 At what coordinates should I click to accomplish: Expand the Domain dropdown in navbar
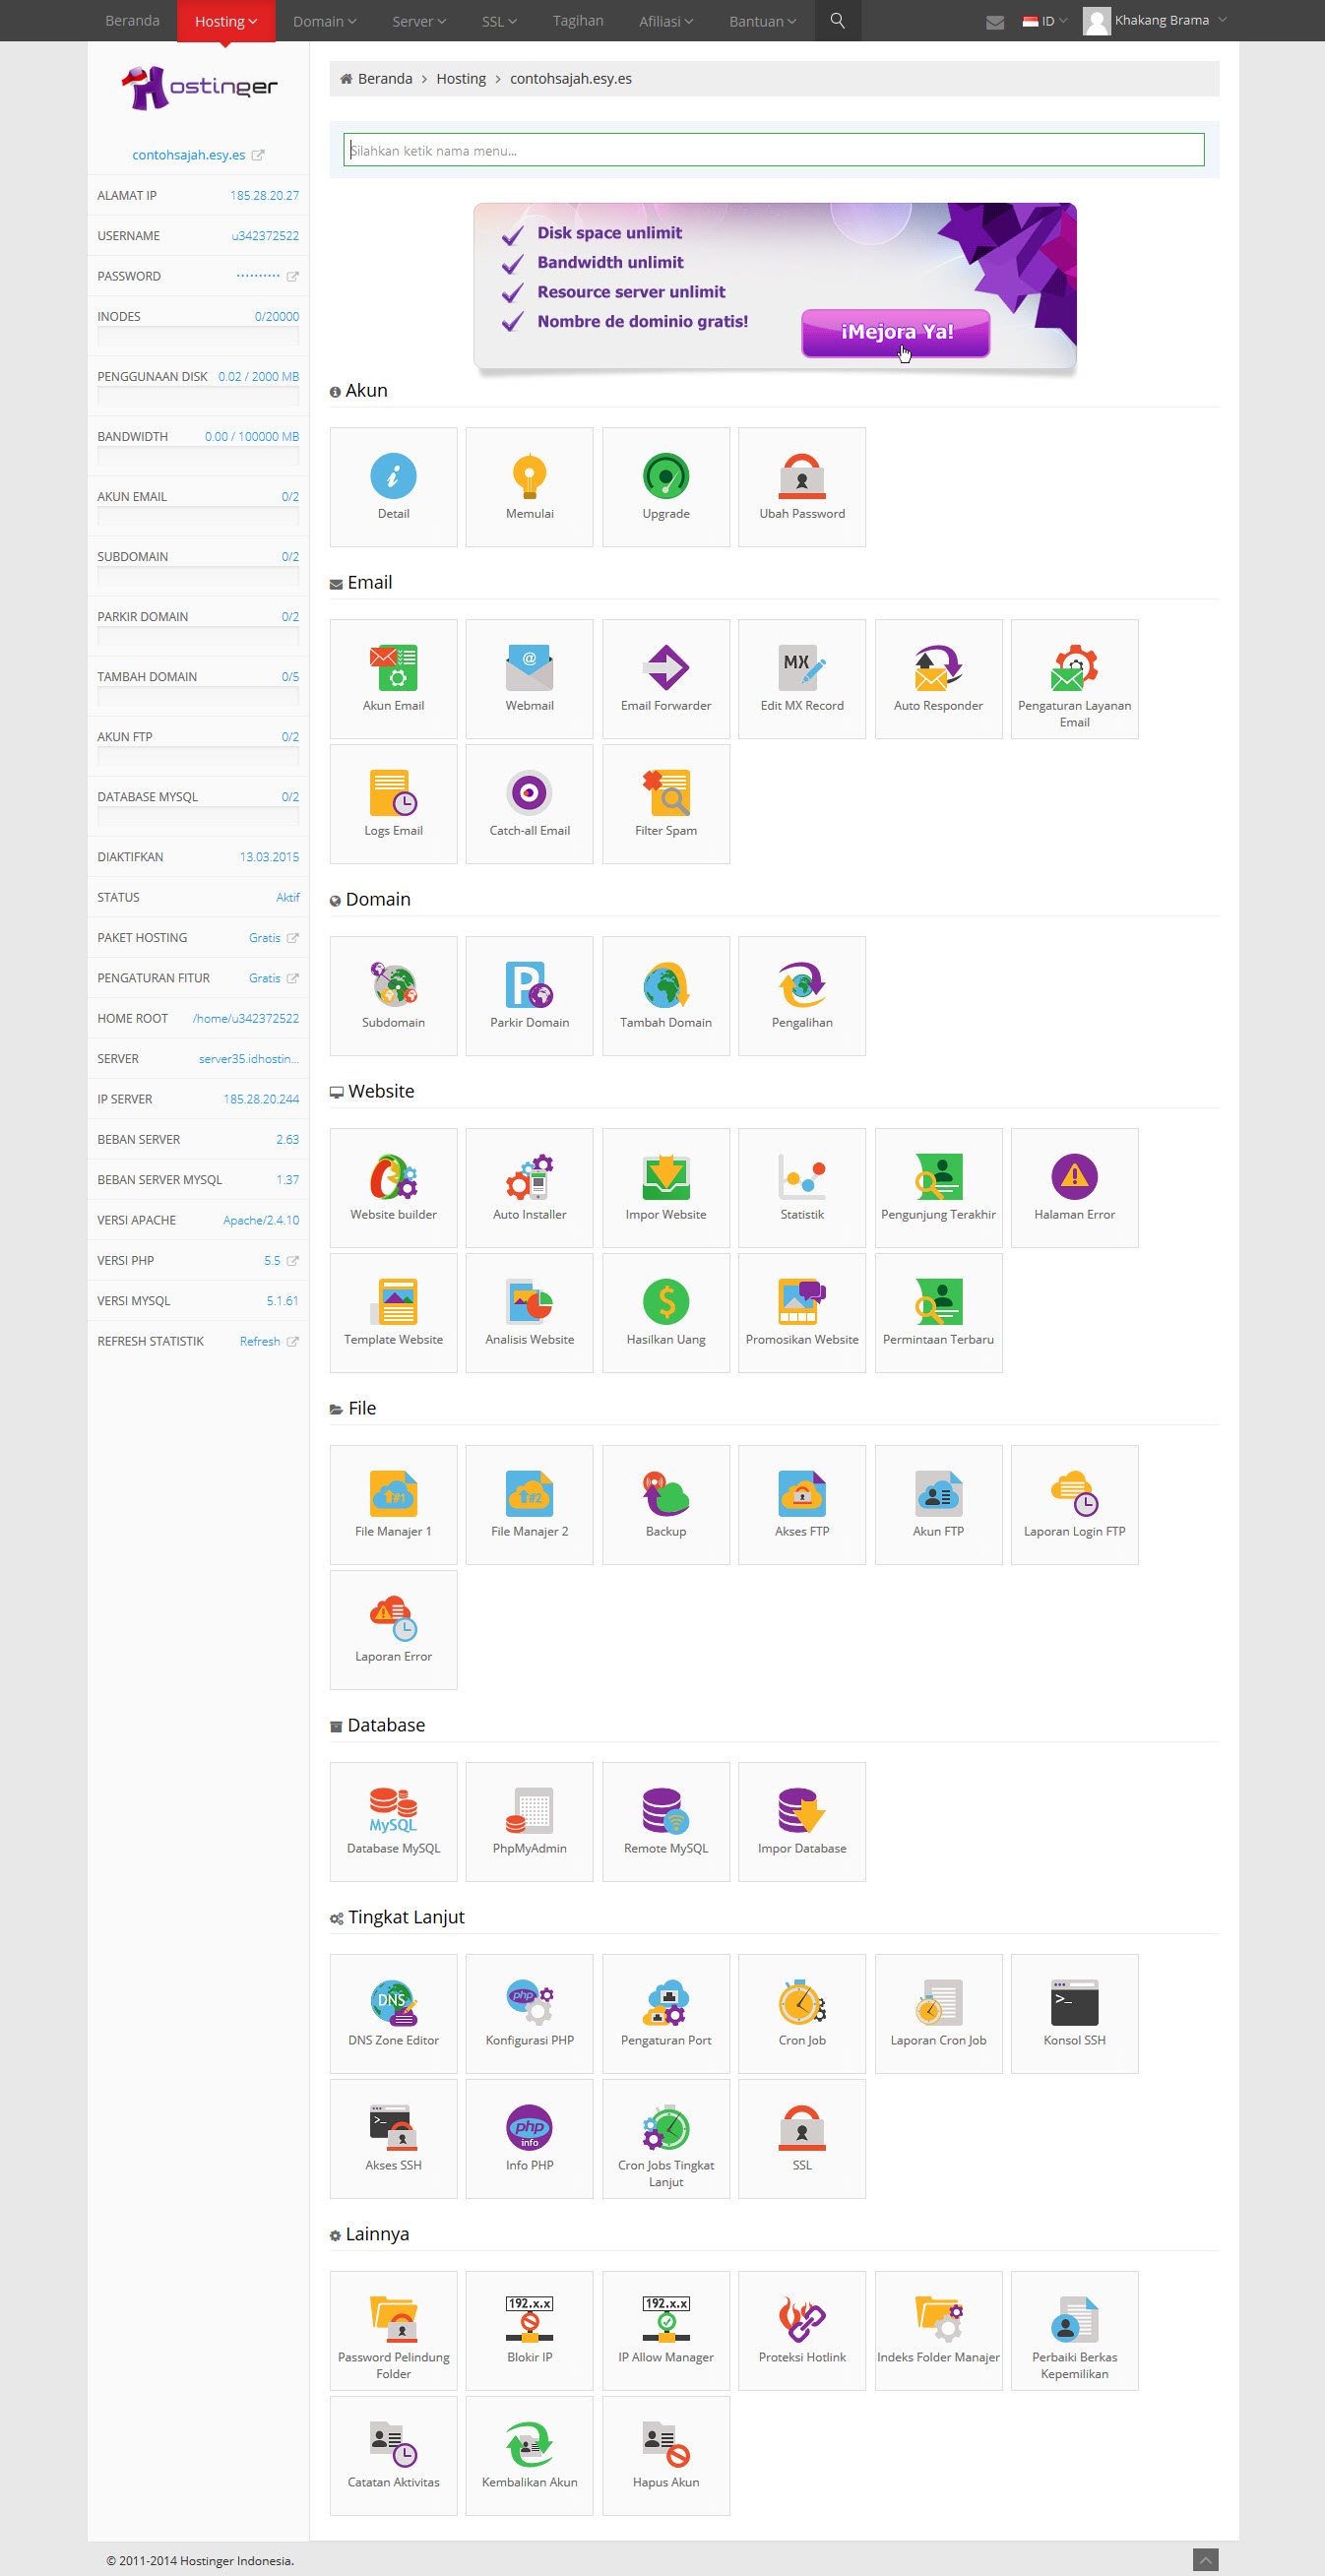(324, 21)
